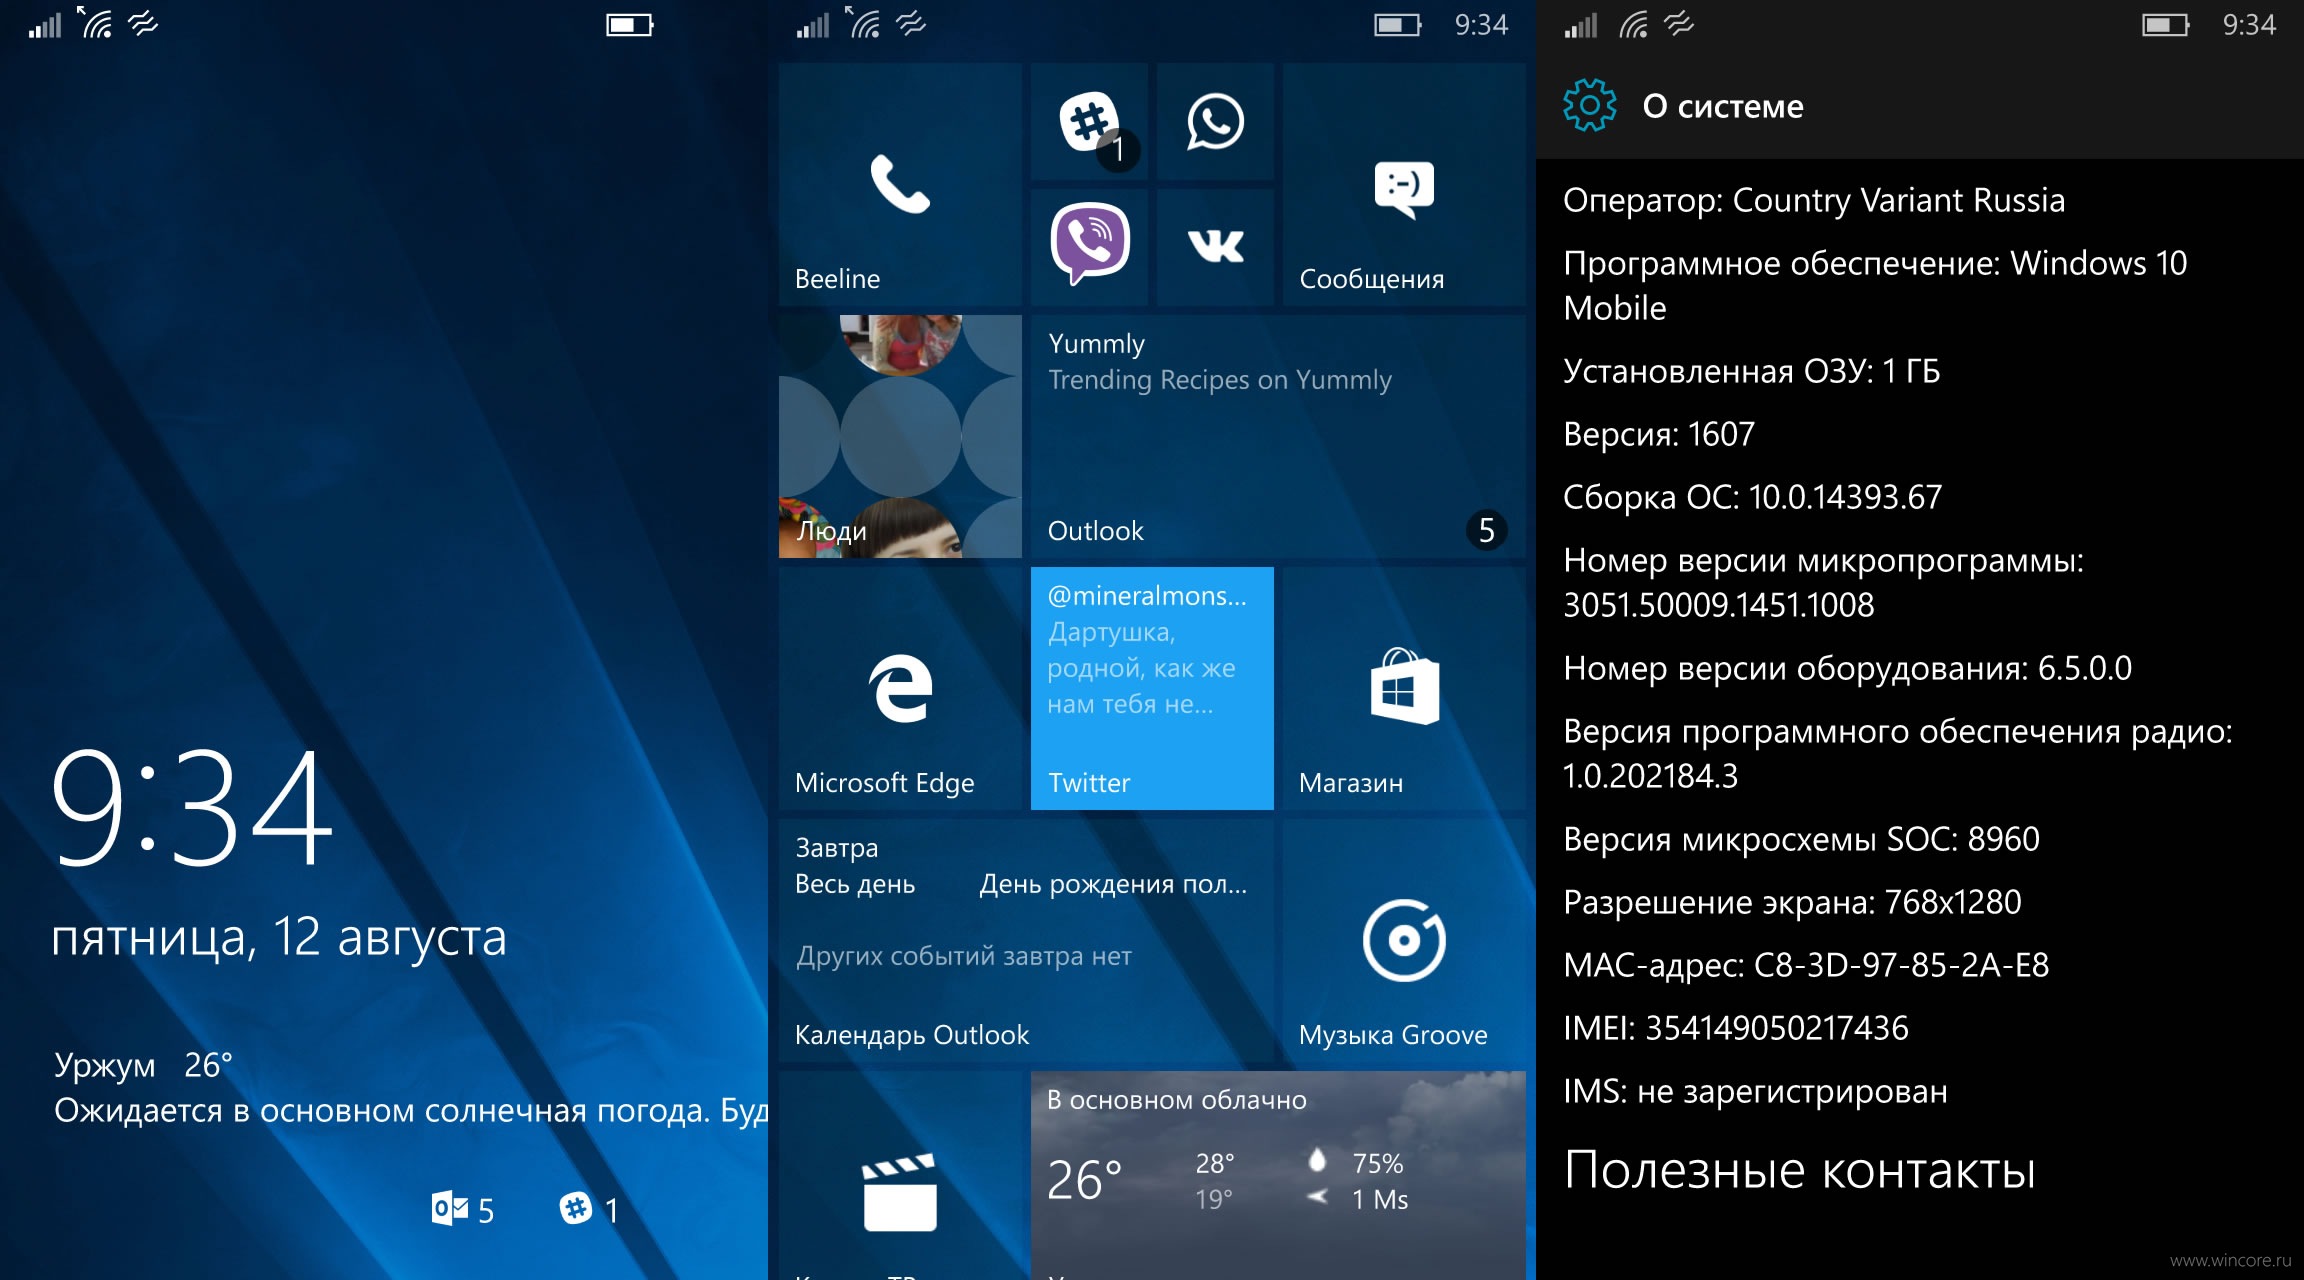Open the Beeline phone tile
The image size is (2304, 1280).
click(x=900, y=185)
